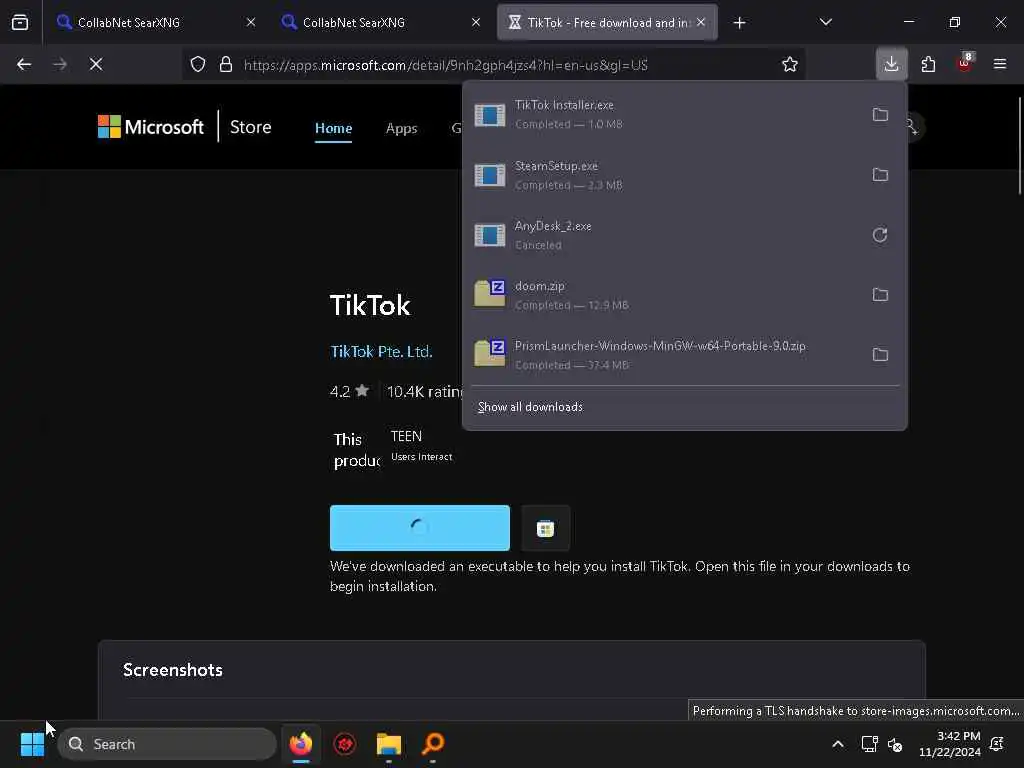
Task: Show site tracking protection shield info
Action: [x=198, y=64]
